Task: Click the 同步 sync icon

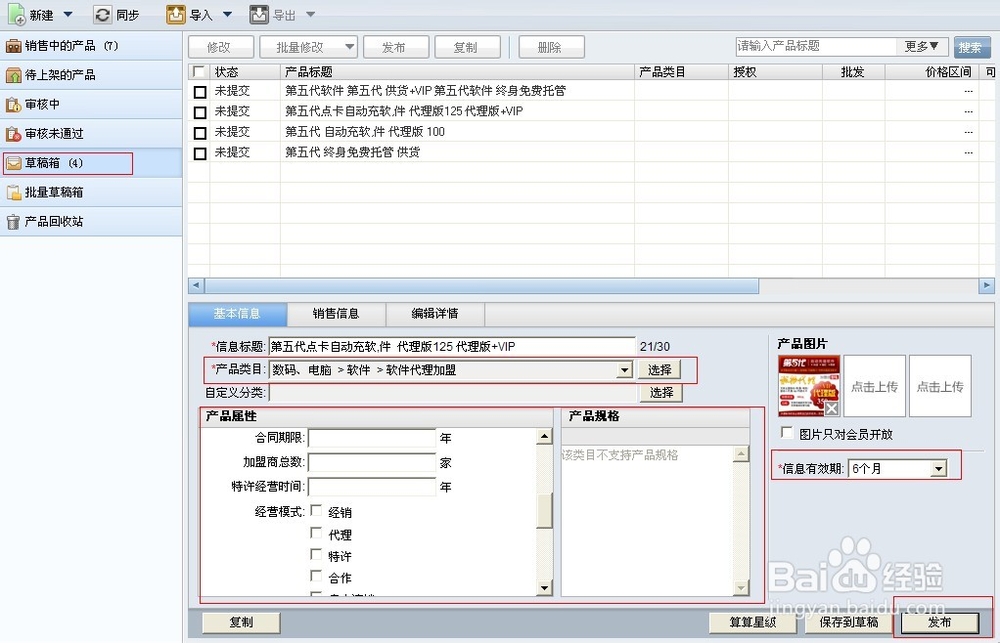Action: [x=102, y=14]
